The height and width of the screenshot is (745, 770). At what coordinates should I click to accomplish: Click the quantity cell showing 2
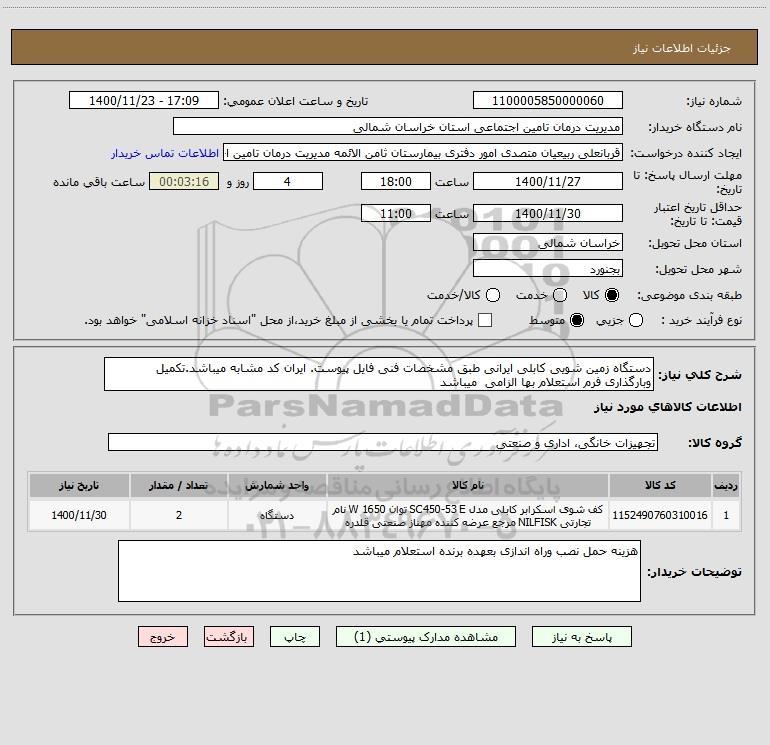pos(179,515)
